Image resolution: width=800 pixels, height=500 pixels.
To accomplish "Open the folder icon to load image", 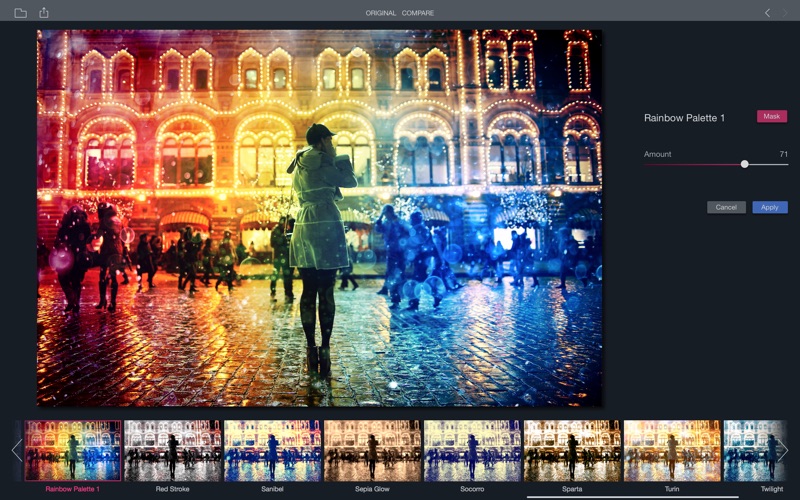I will tap(20, 13).
